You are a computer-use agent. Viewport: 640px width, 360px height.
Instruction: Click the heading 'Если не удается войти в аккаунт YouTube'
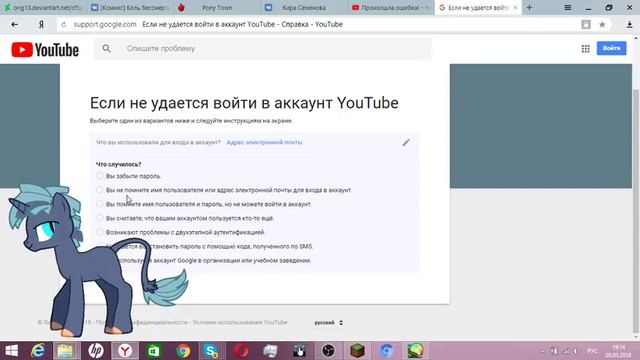click(244, 103)
